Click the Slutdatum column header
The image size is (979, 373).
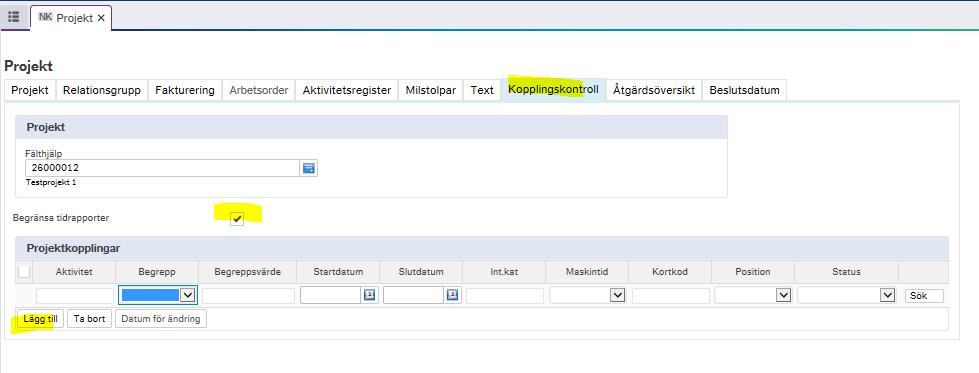click(421, 272)
